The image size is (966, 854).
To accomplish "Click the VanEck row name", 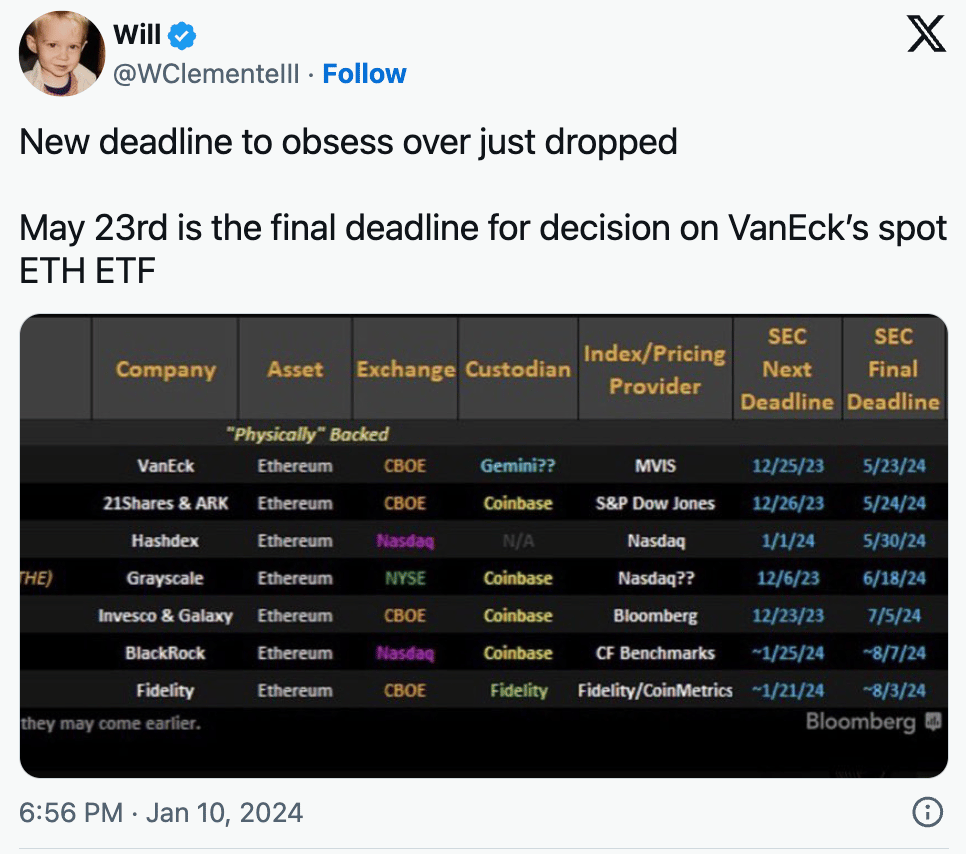I will (x=165, y=466).
